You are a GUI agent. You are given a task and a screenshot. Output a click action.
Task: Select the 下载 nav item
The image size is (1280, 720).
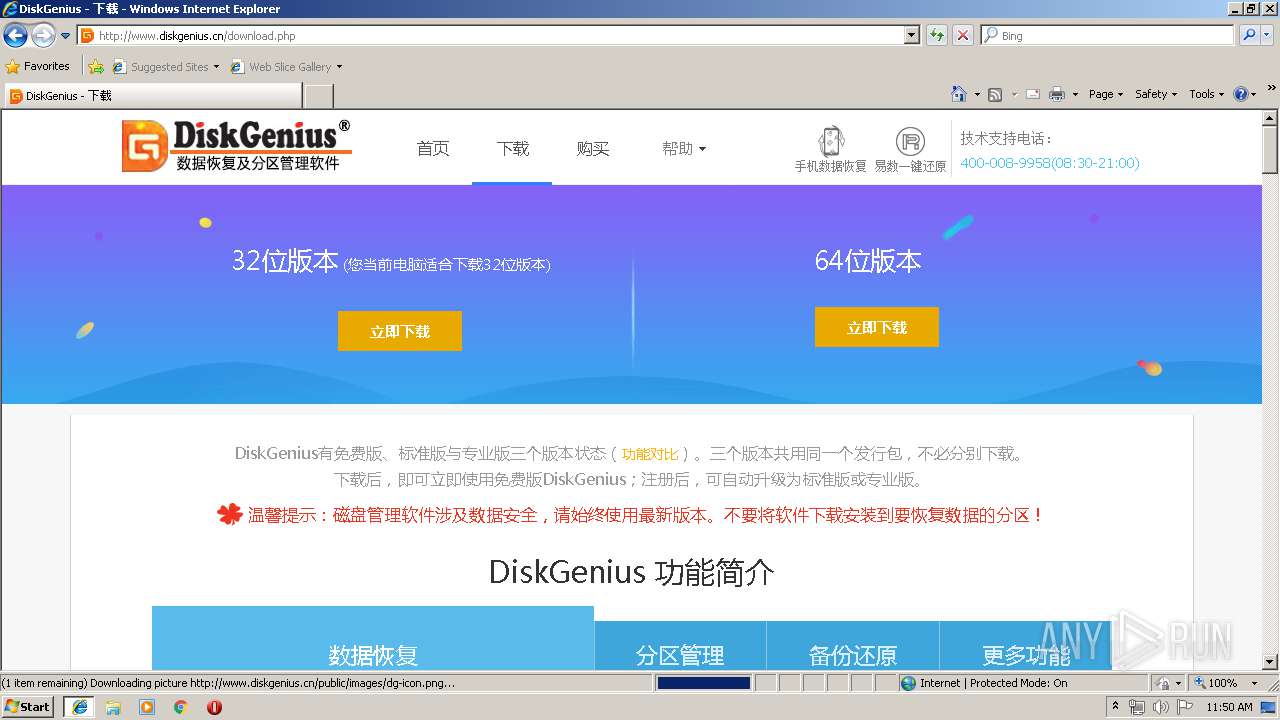click(x=513, y=148)
